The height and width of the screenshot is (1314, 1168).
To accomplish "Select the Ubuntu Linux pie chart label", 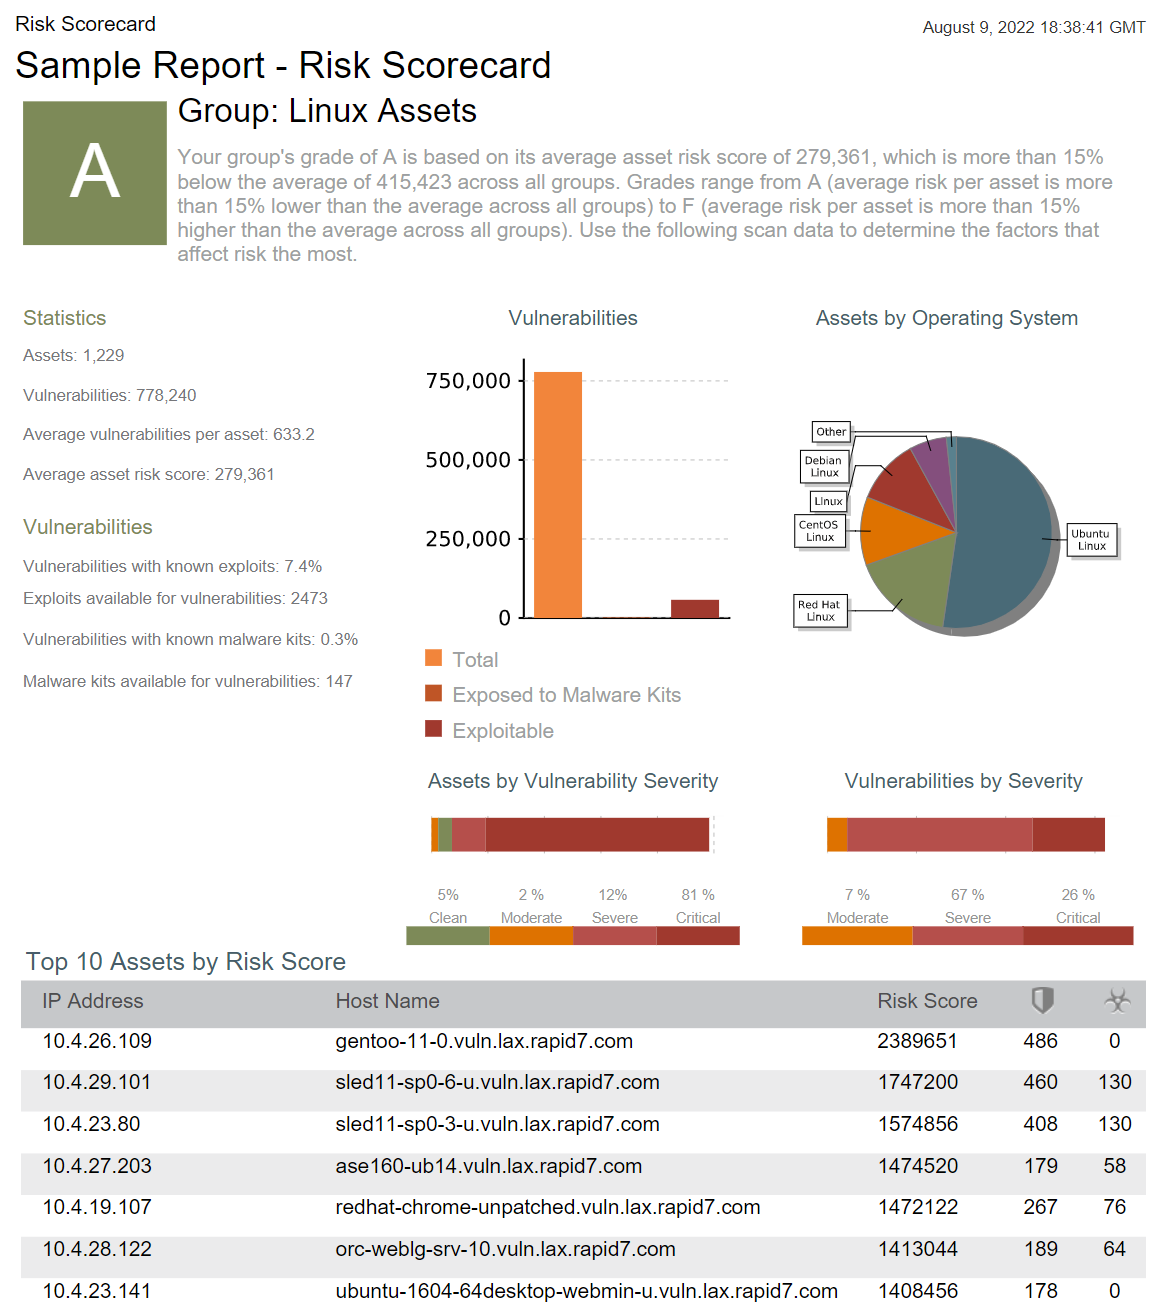I will point(1090,540).
